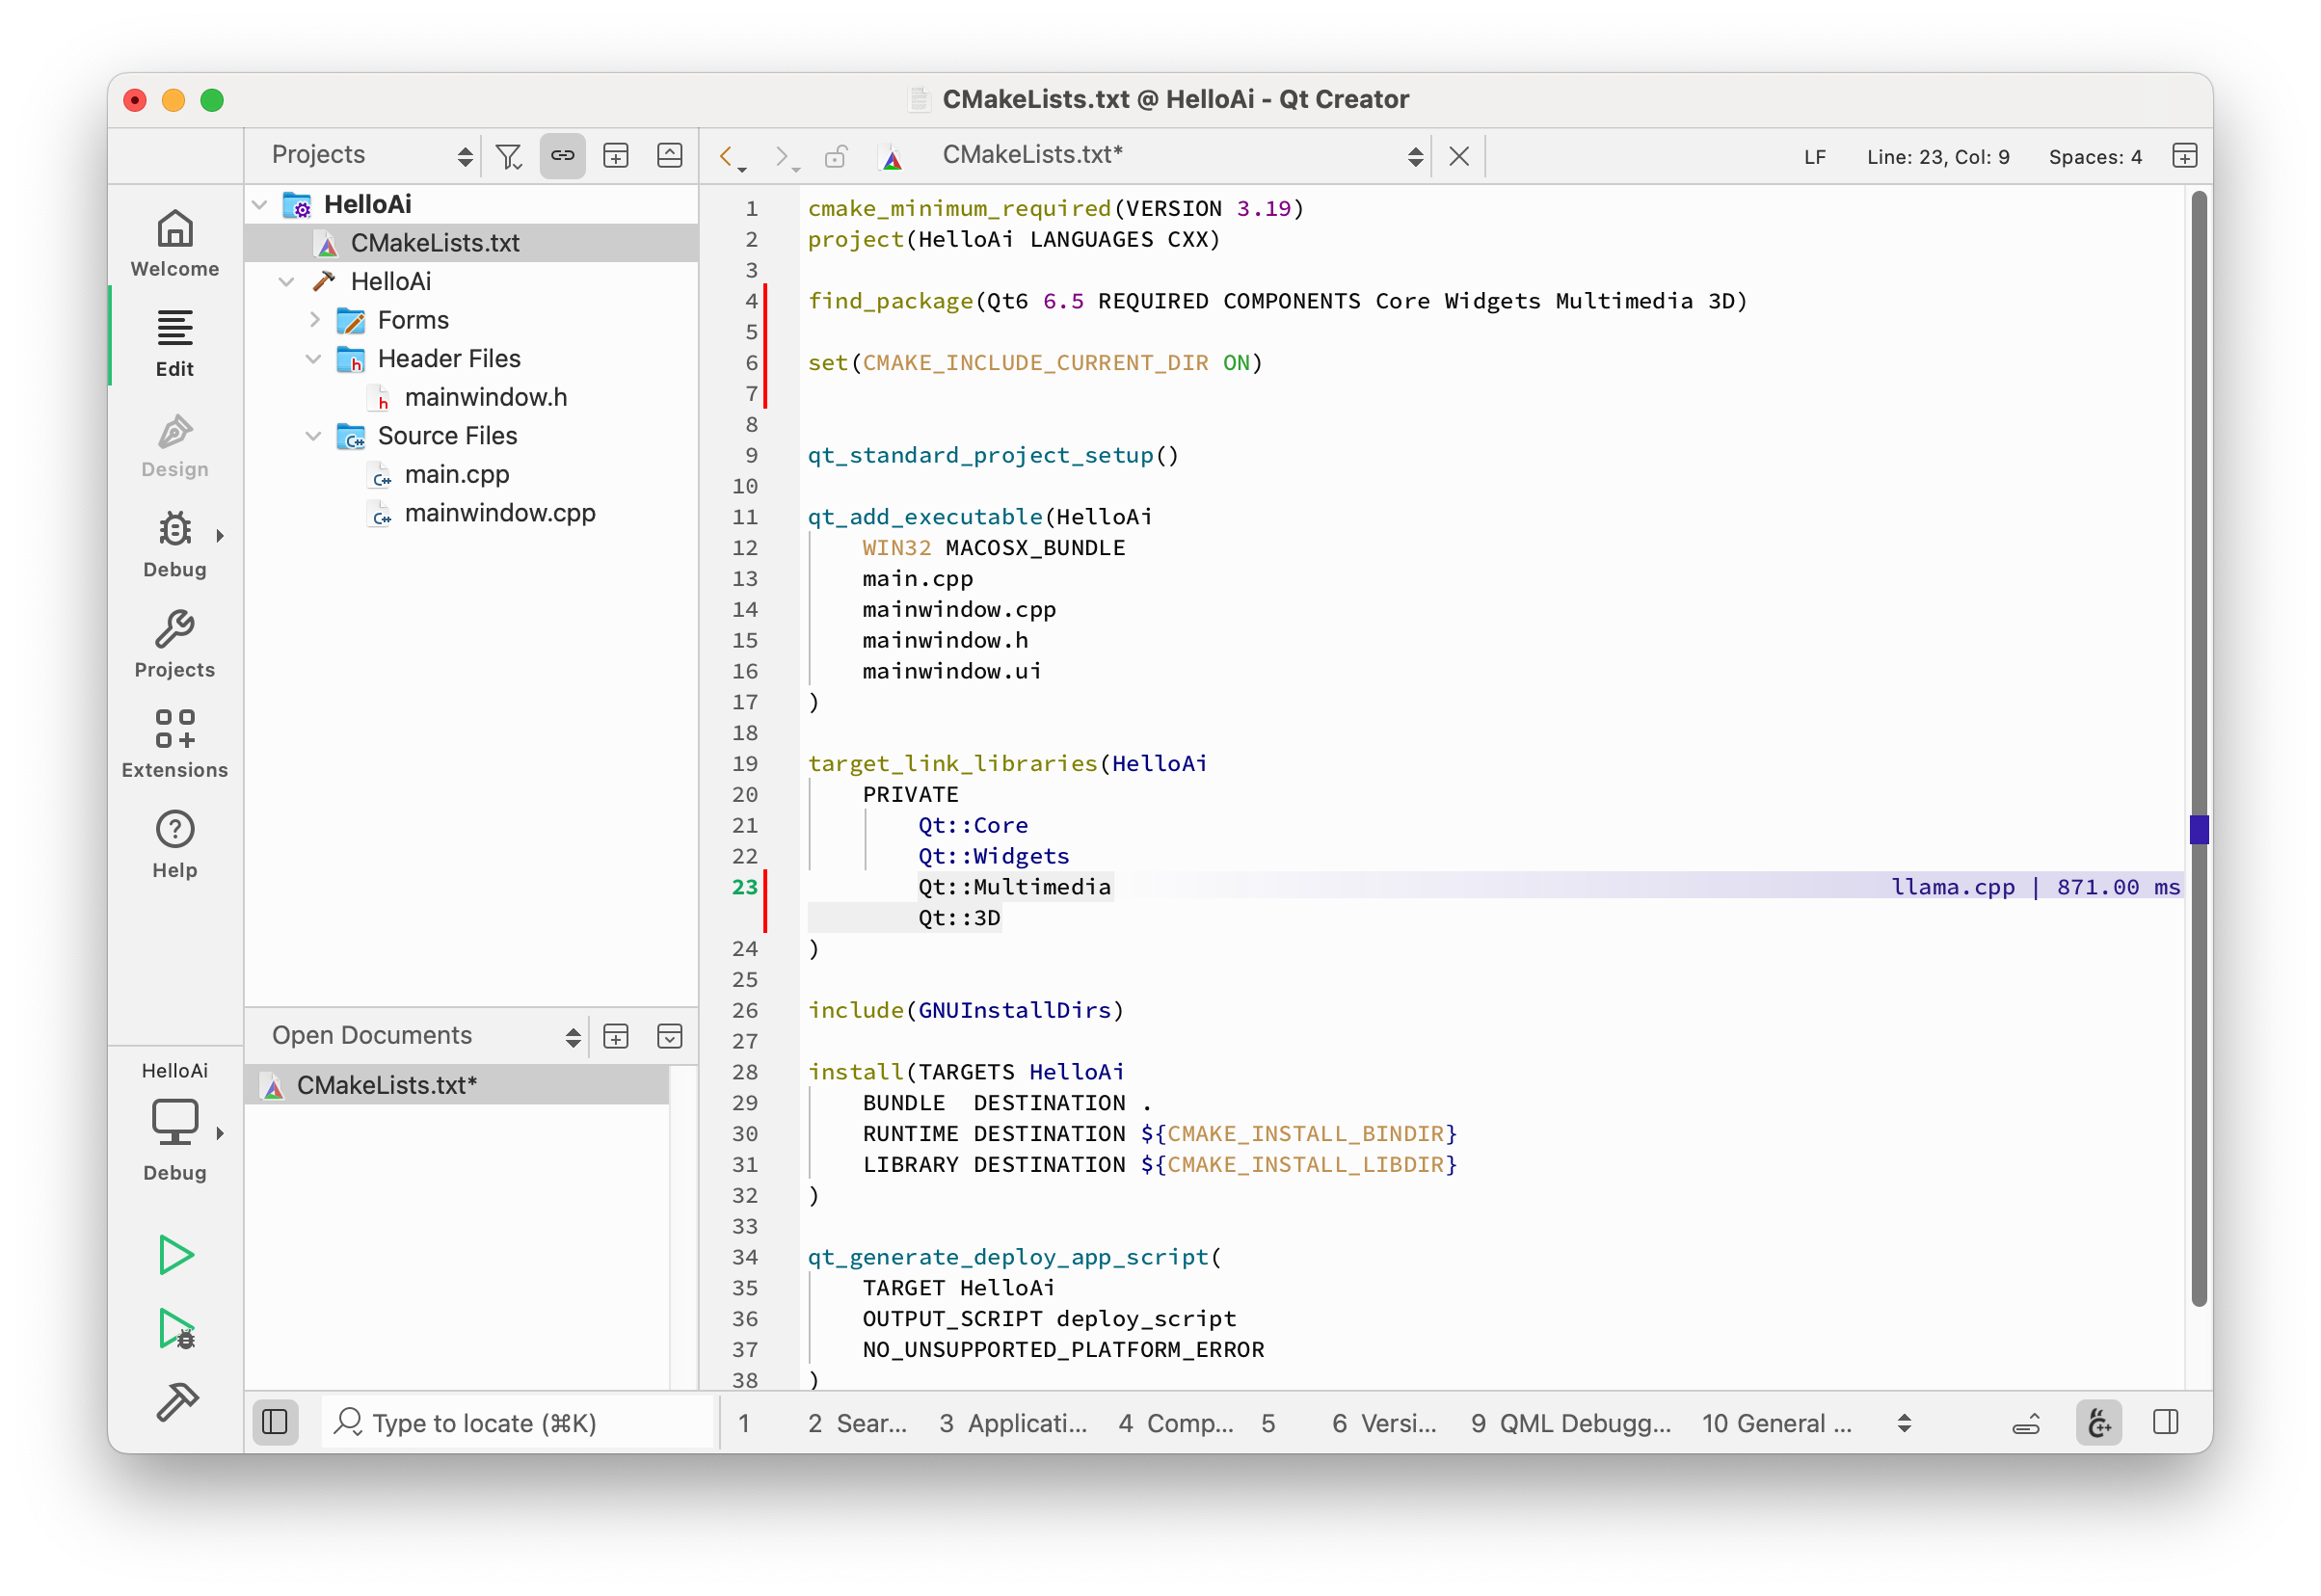The width and height of the screenshot is (2321, 1596).
Task: Collapse the Header Files folder
Action: (x=314, y=359)
